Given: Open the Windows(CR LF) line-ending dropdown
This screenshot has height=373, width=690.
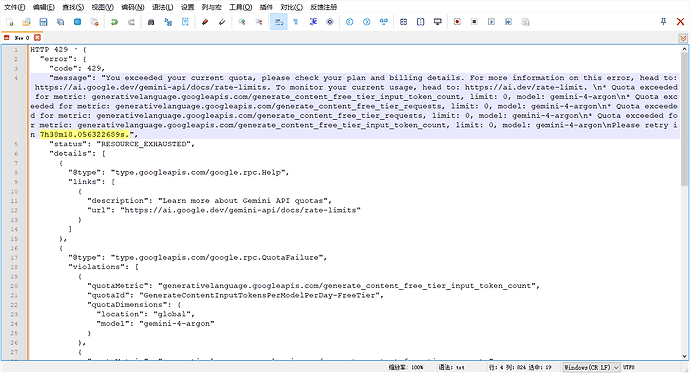Looking at the screenshot, I should coord(591,367).
